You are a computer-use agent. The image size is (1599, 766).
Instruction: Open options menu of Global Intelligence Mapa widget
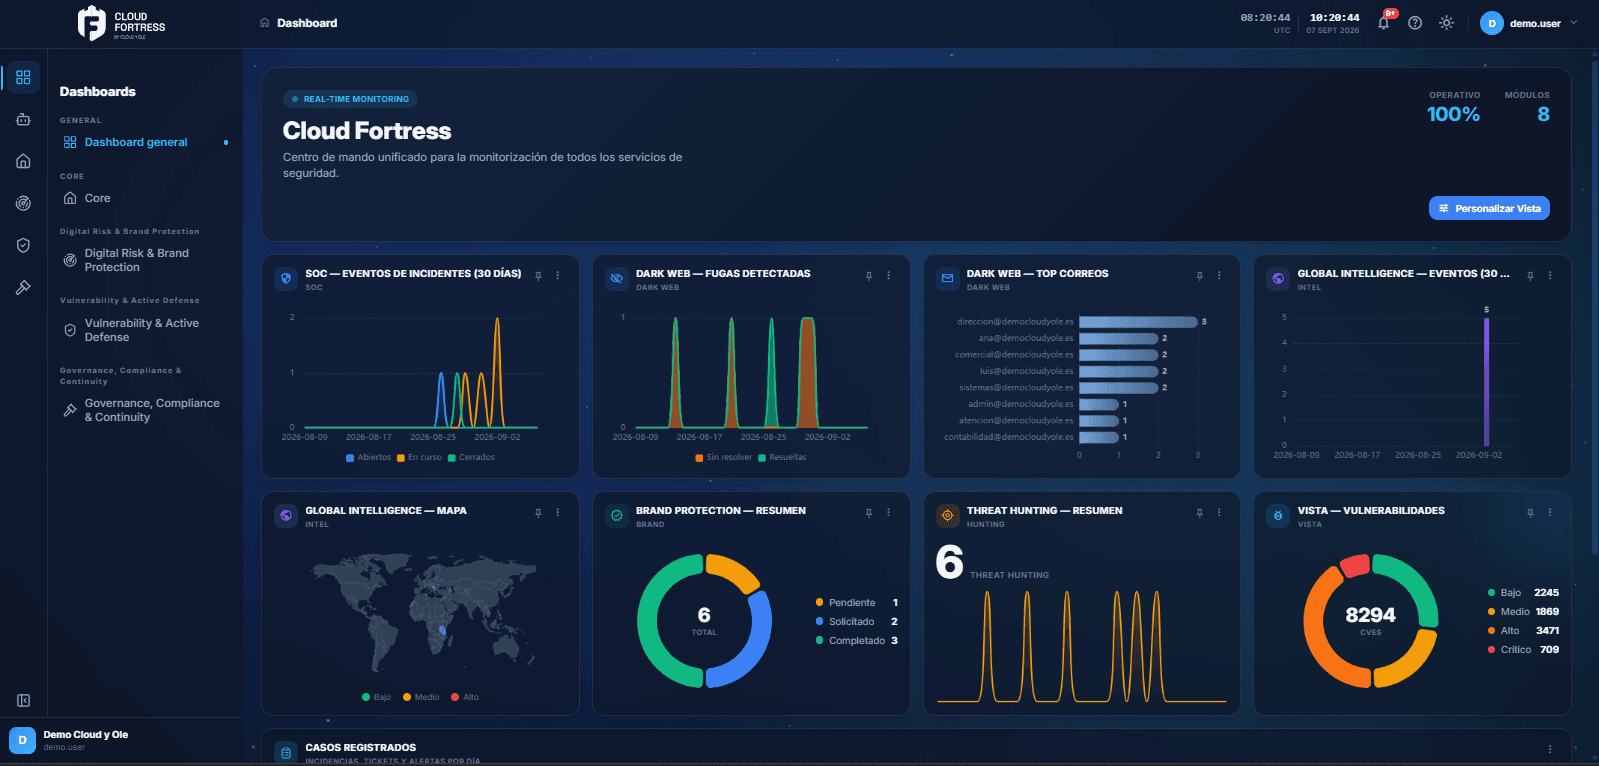pos(558,513)
